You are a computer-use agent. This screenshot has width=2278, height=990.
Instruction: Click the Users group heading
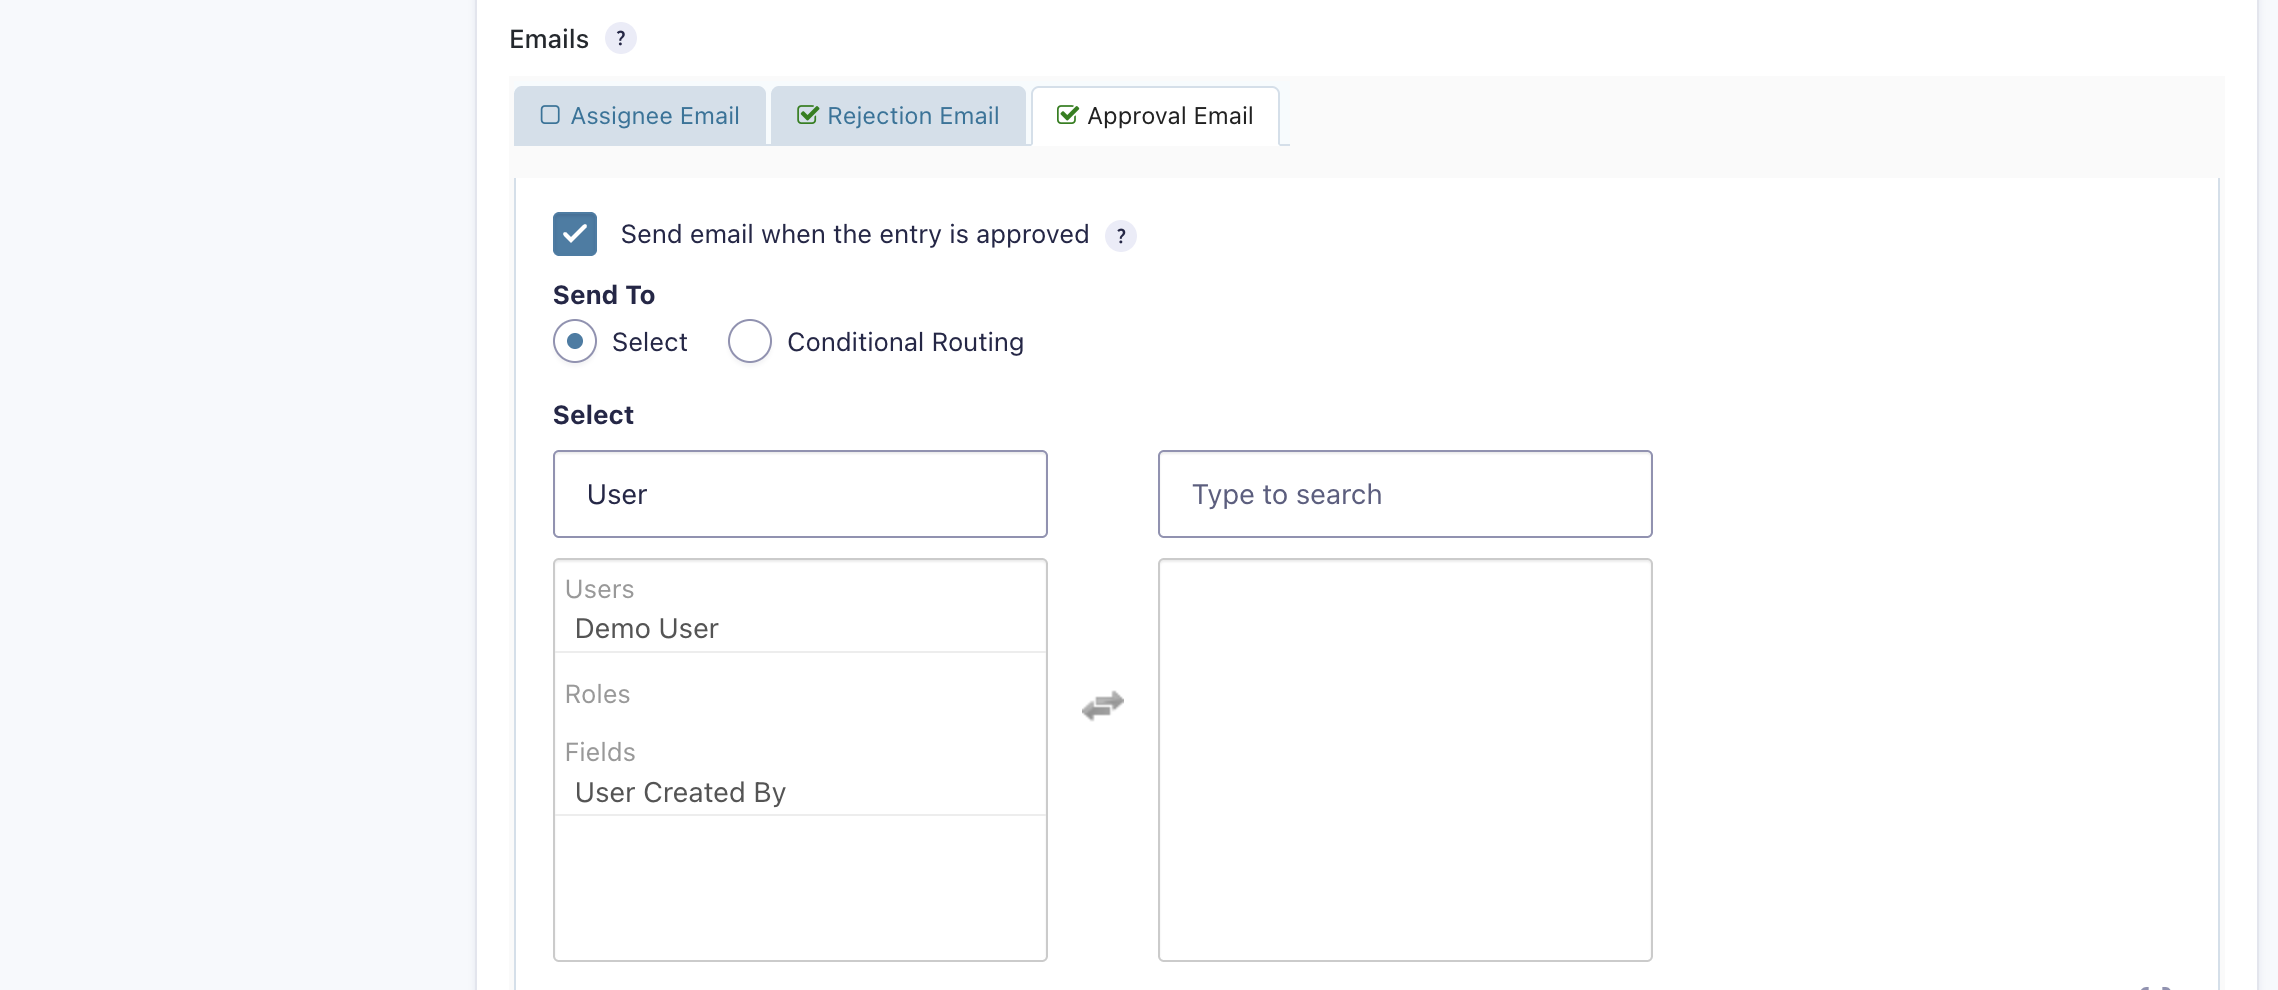point(599,590)
